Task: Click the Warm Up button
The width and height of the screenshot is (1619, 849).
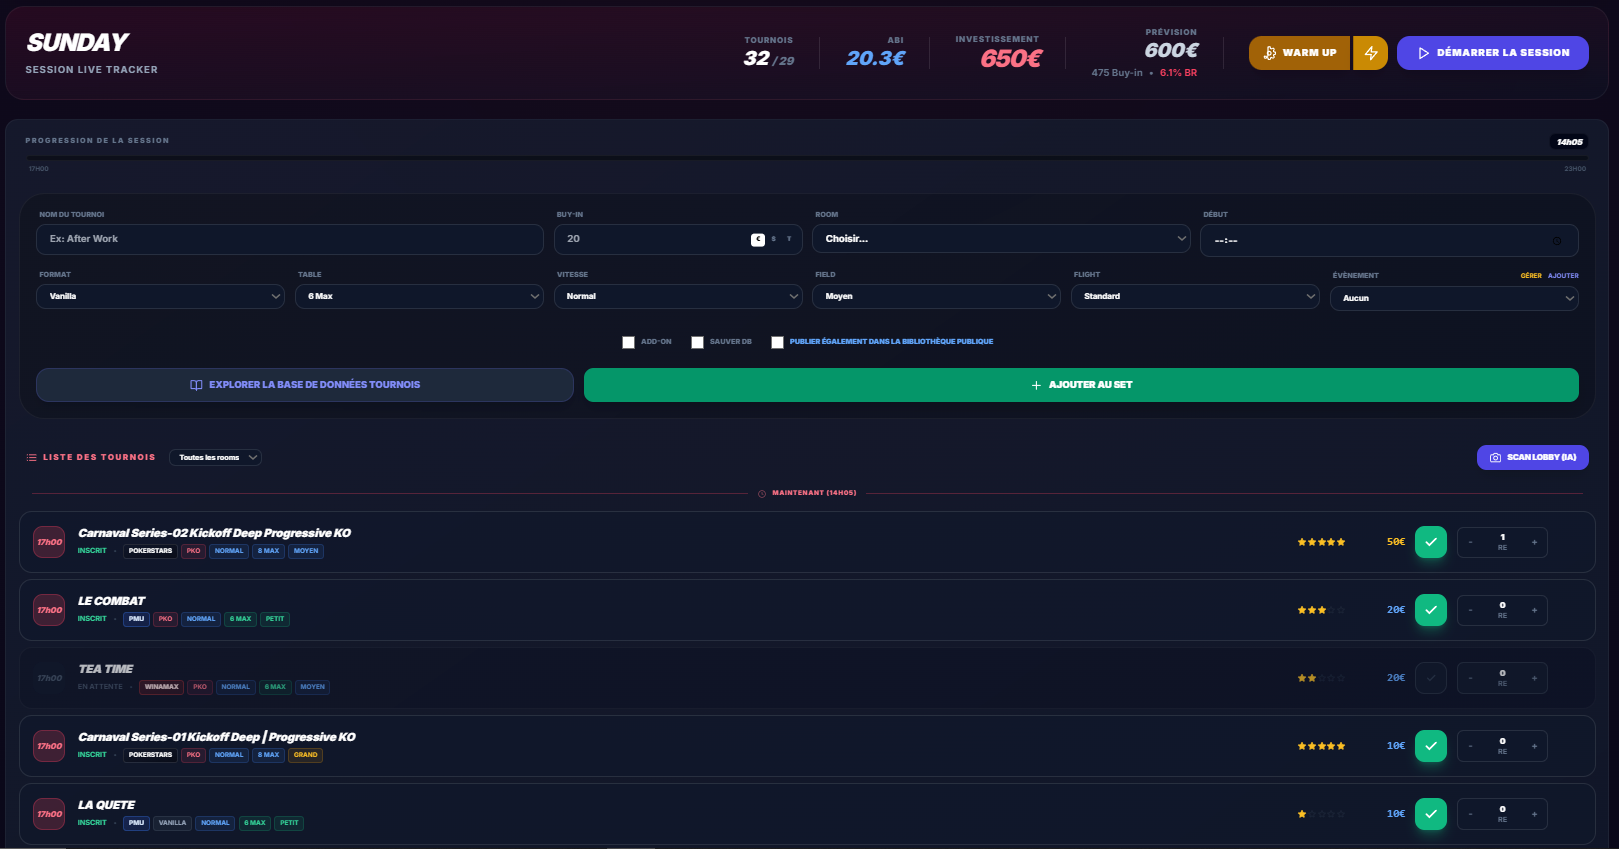Action: click(1300, 53)
